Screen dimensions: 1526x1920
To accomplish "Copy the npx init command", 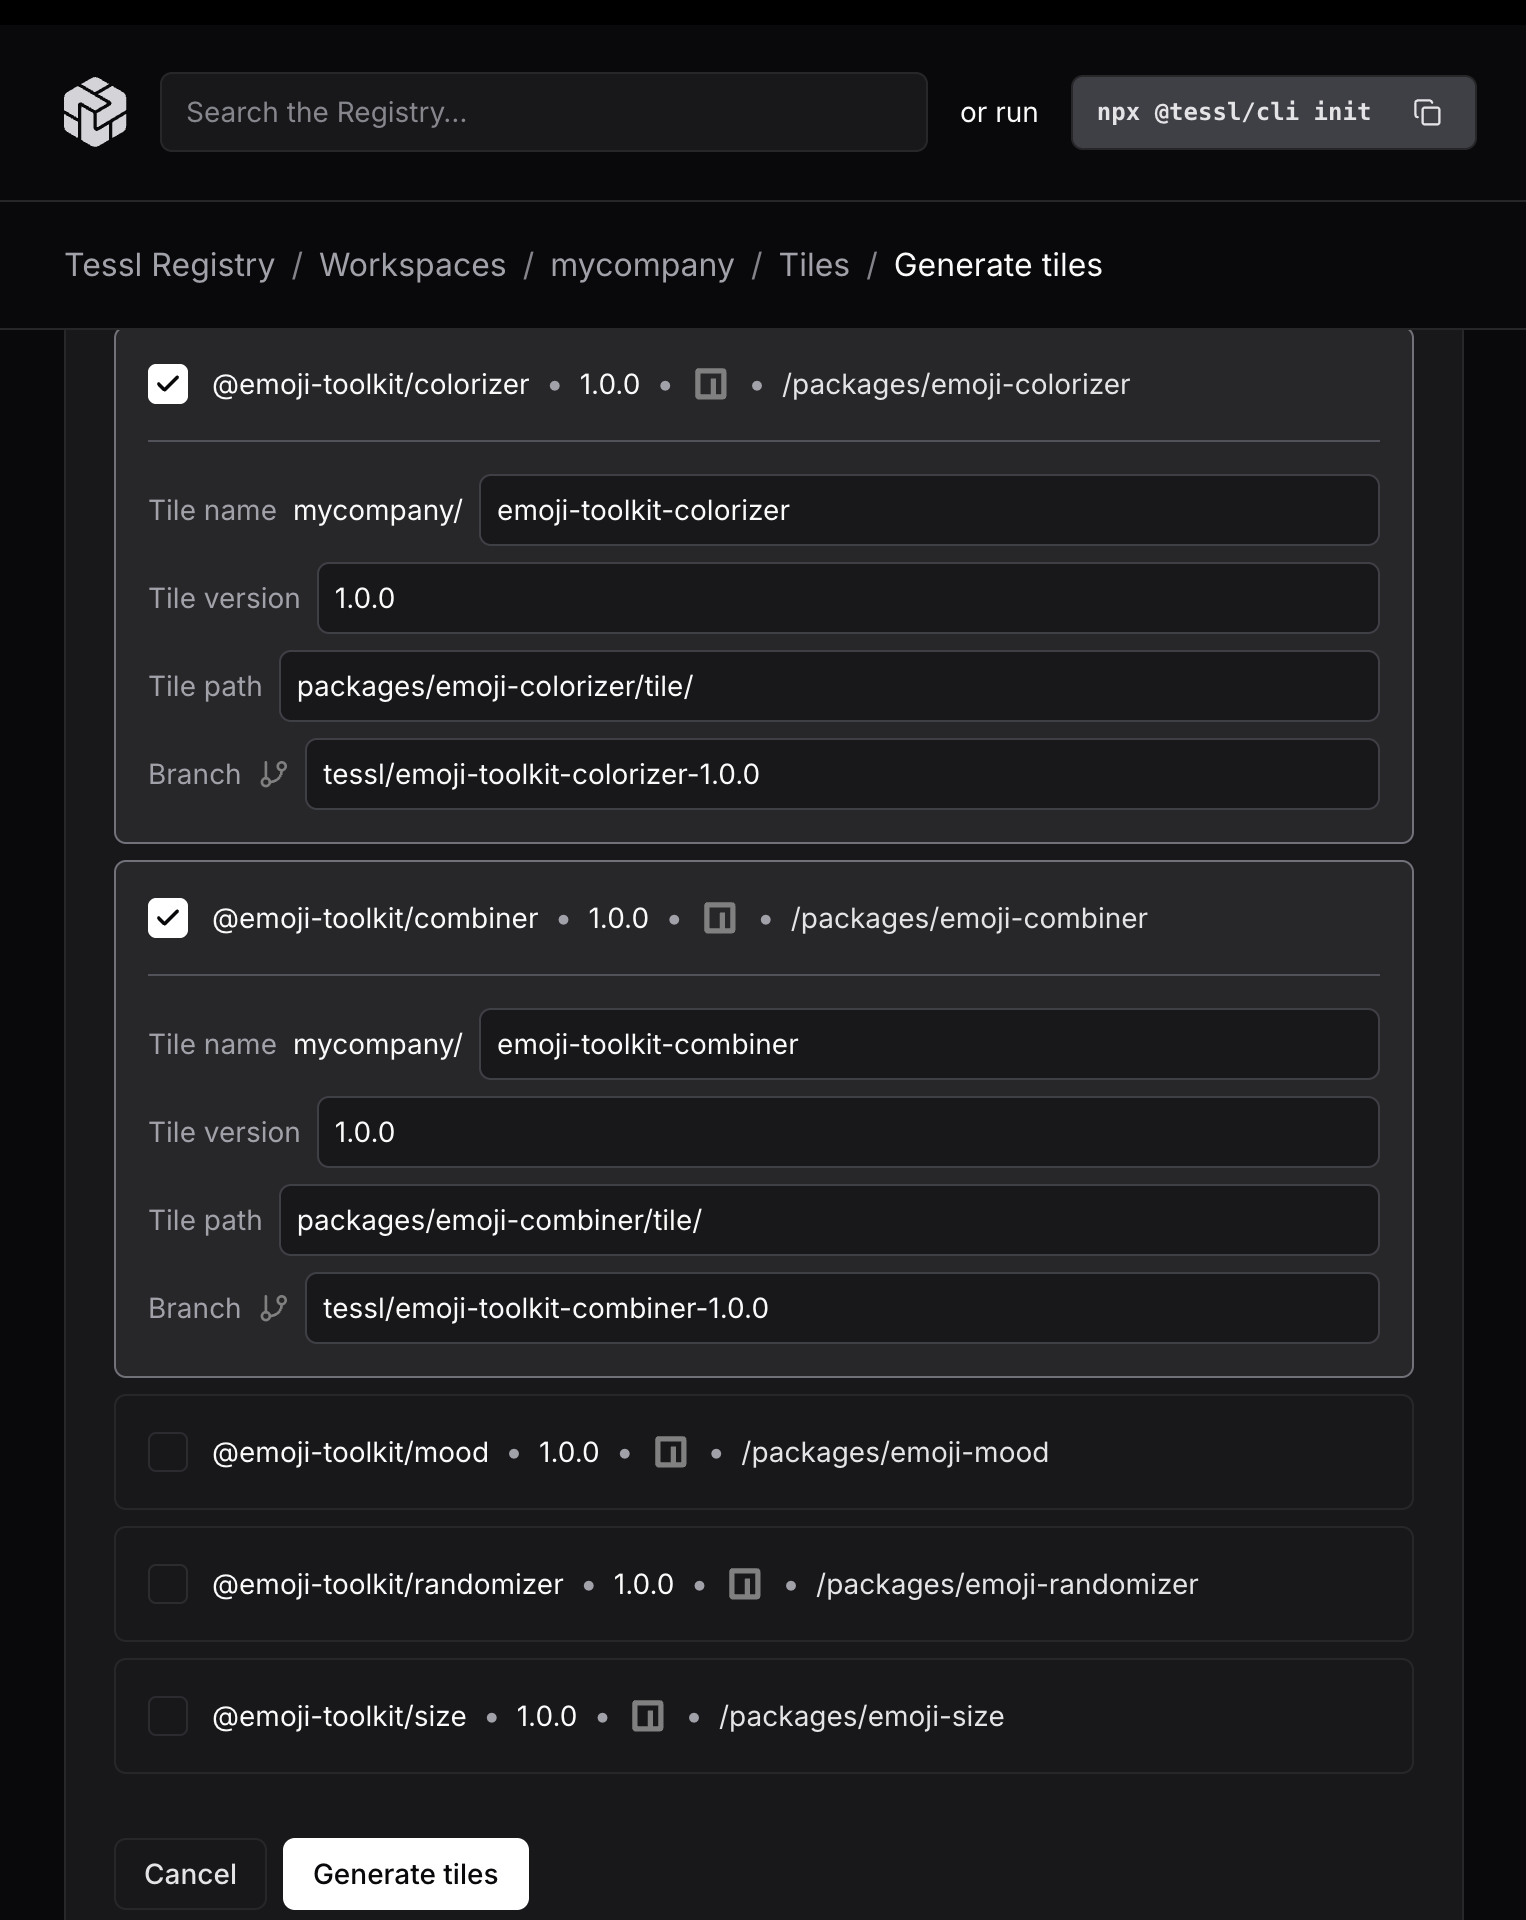I will coord(1427,112).
